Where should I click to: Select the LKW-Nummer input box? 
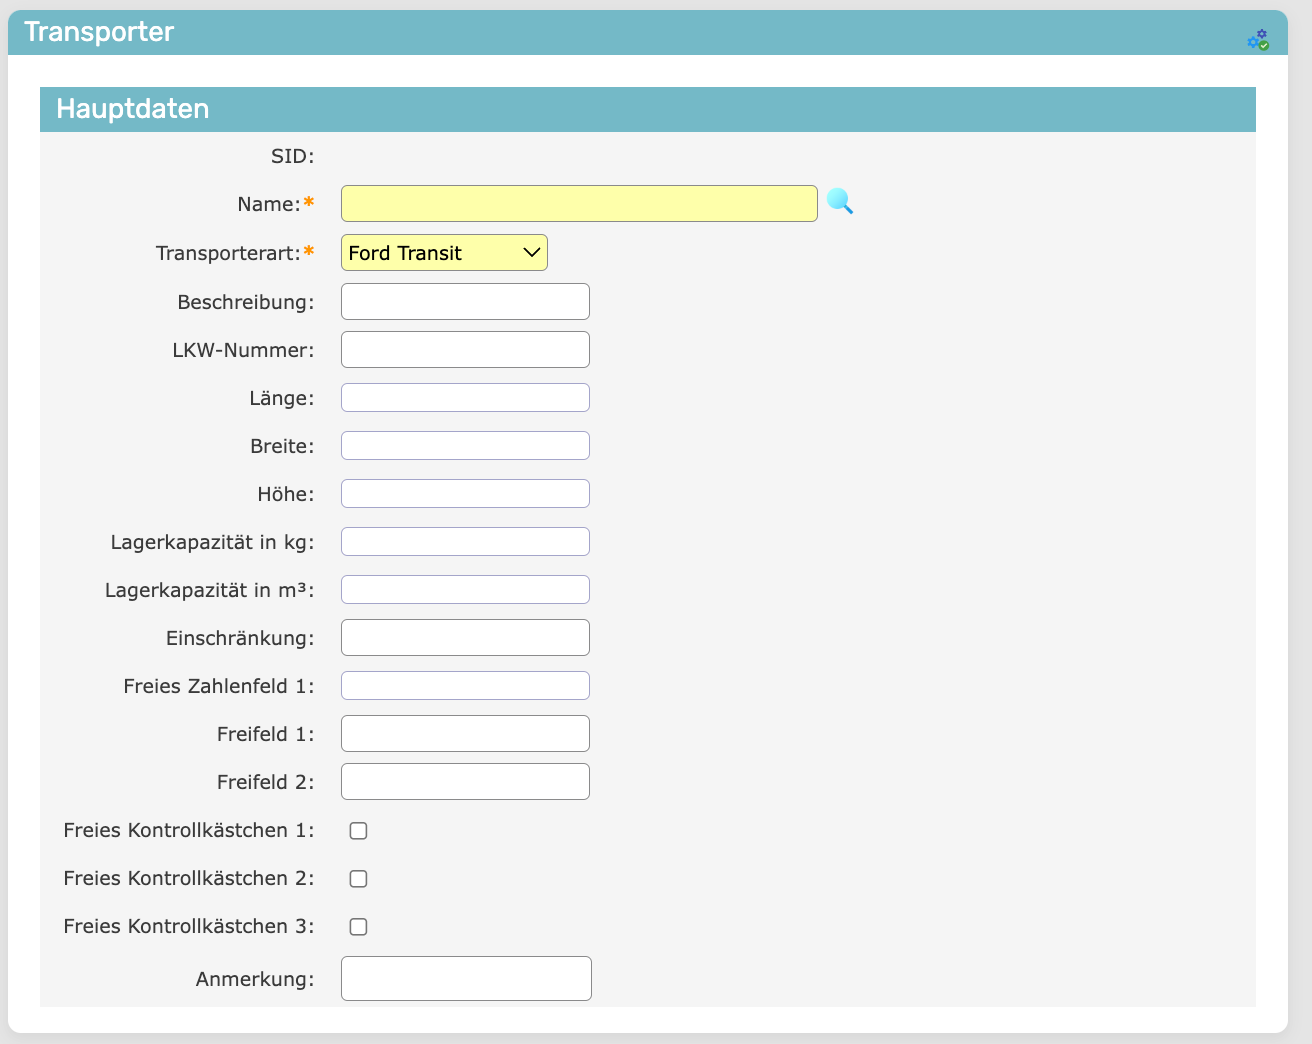pyautogui.click(x=465, y=350)
